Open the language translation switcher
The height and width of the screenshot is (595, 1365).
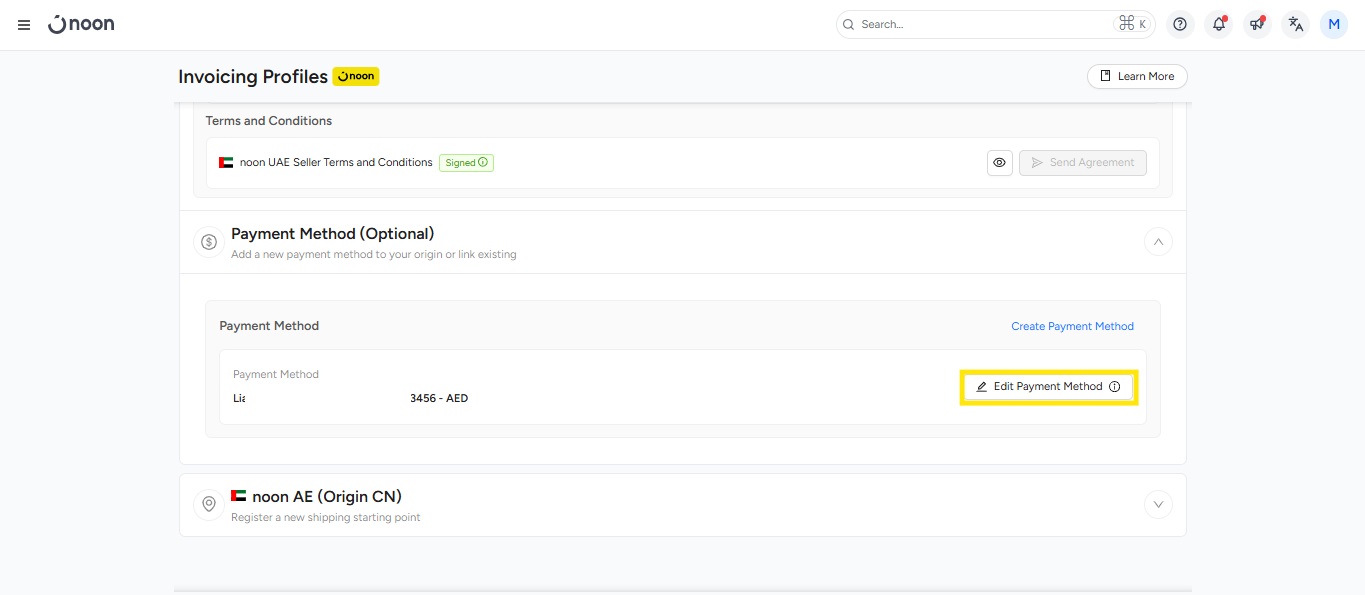coord(1296,25)
